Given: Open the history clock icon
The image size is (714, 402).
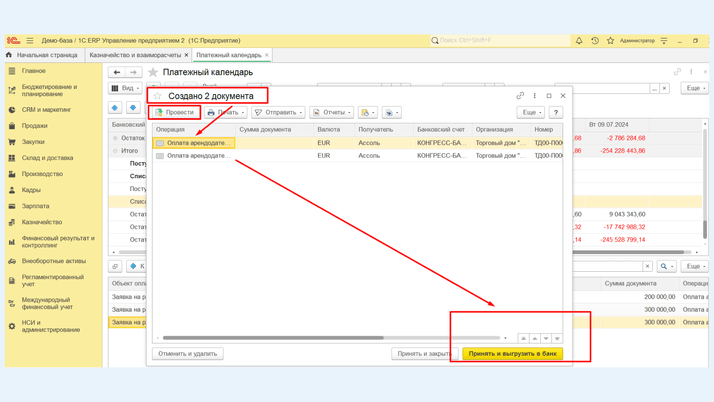Looking at the screenshot, I should tap(595, 41).
